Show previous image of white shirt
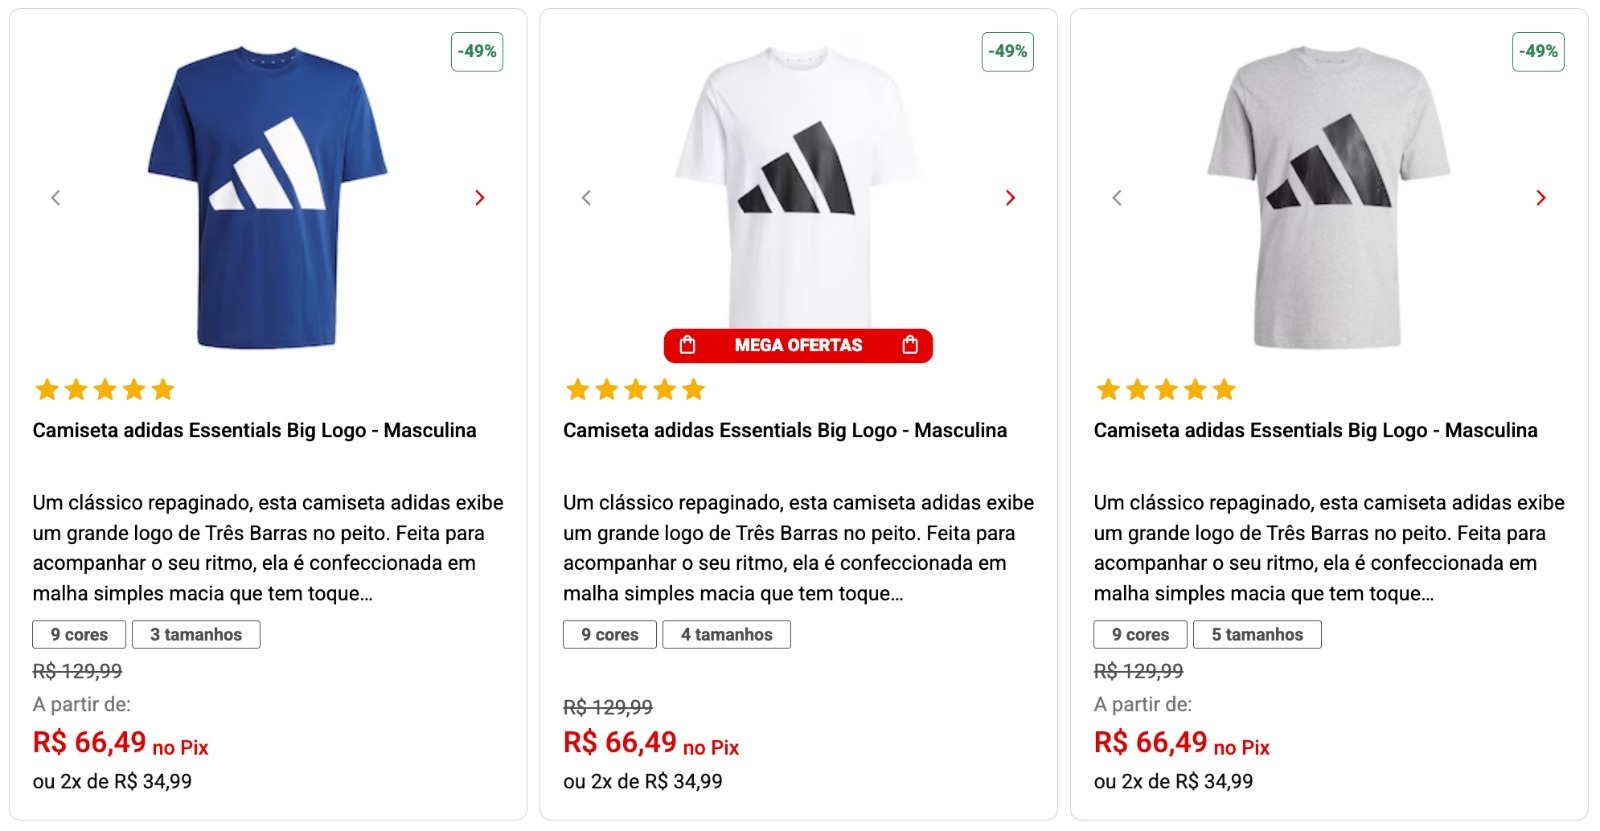This screenshot has height=831, width=1600. [587, 198]
